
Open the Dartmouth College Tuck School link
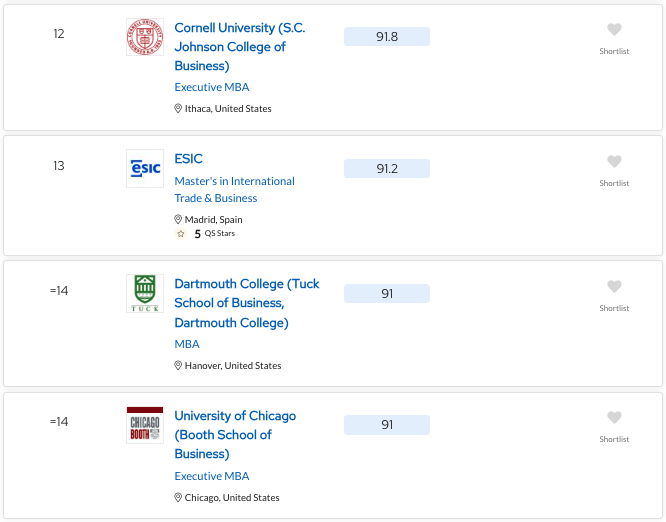247,303
